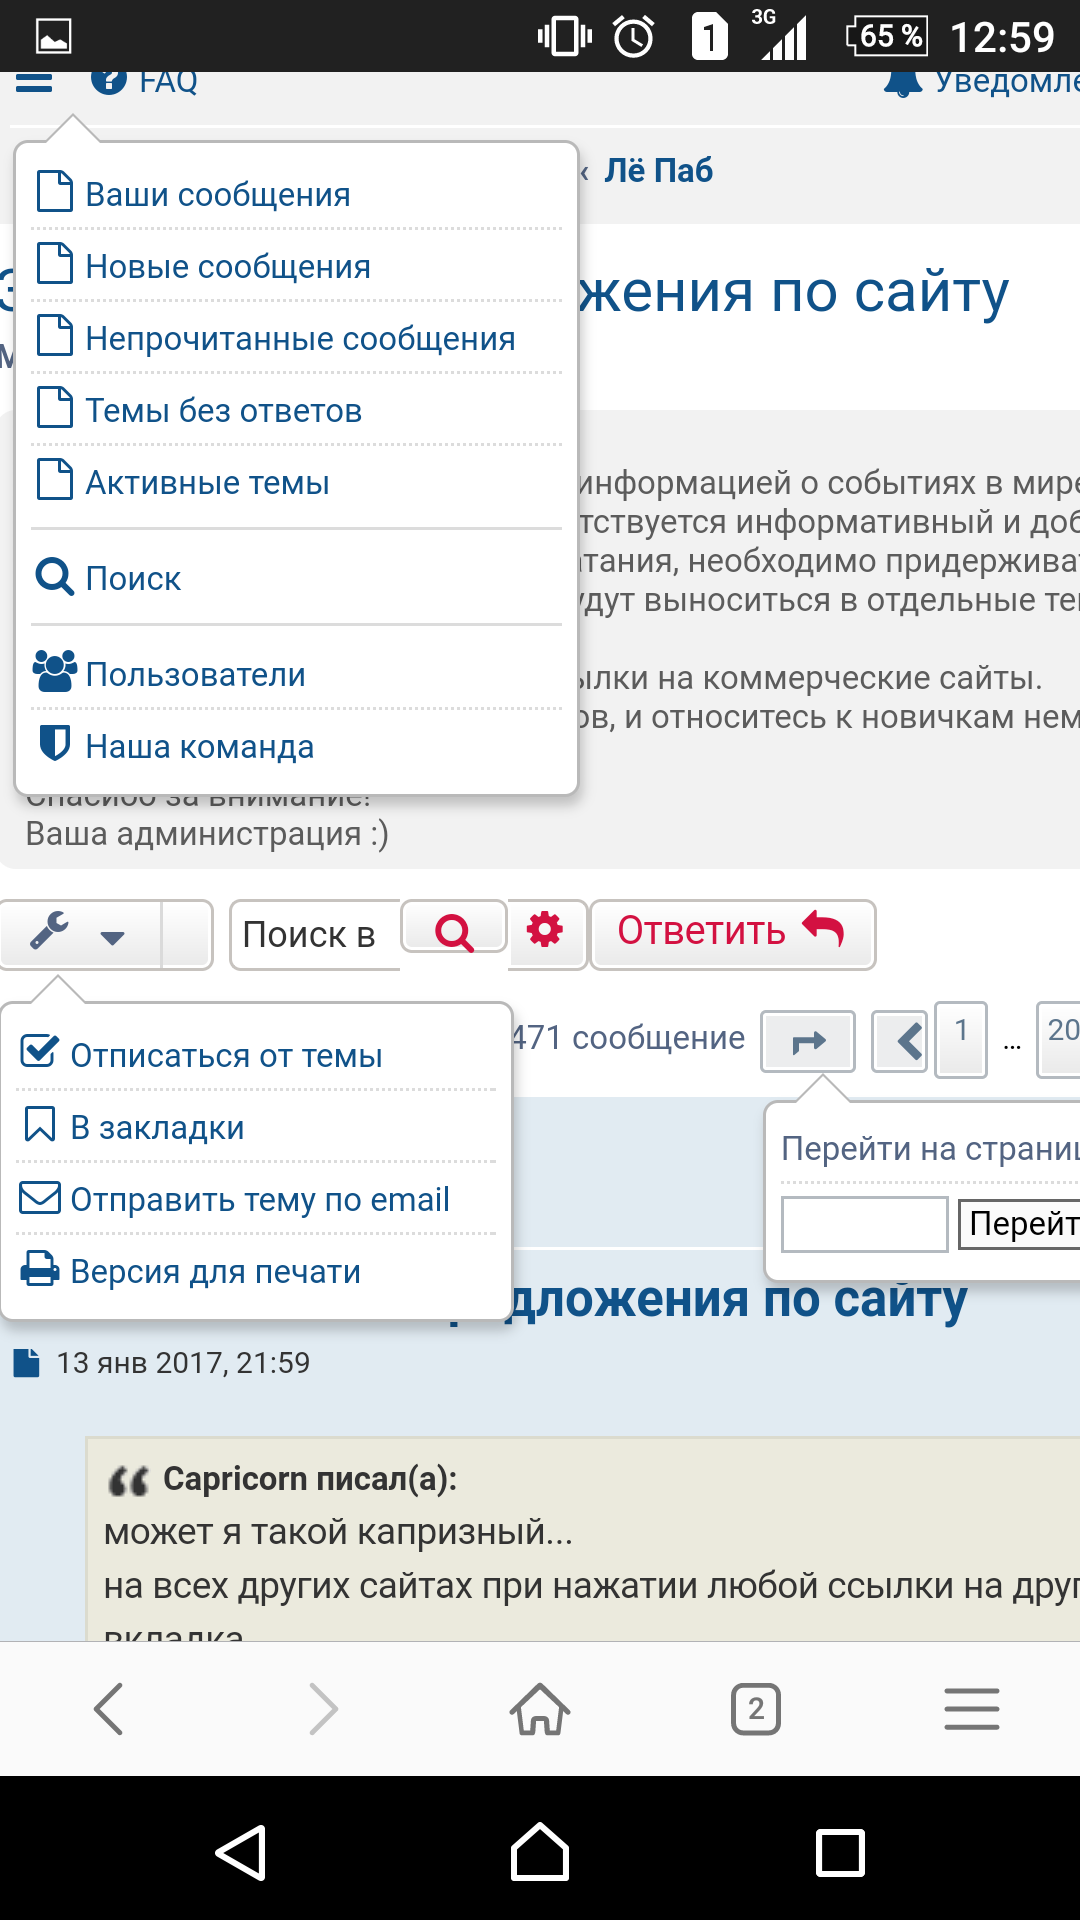Image resolution: width=1080 pixels, height=1920 pixels.
Task: Click Версия для печати option
Action: pyautogui.click(x=215, y=1271)
